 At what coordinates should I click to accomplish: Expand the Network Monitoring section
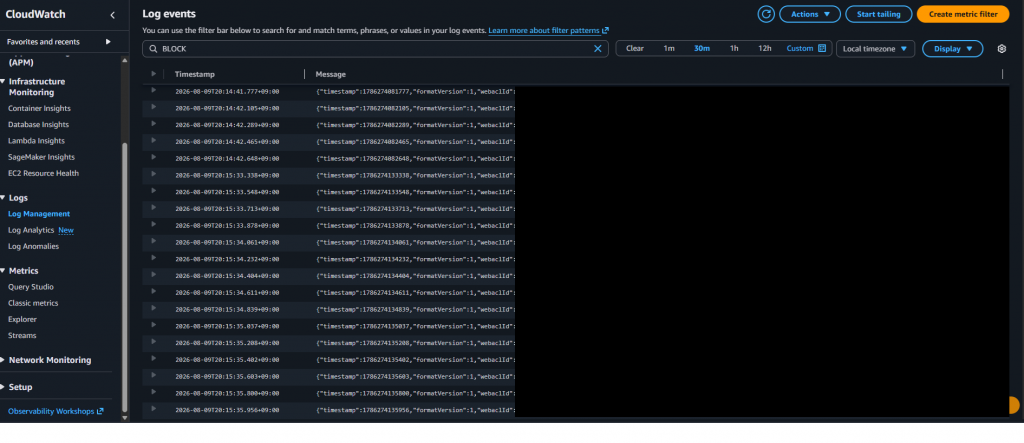pos(3,360)
